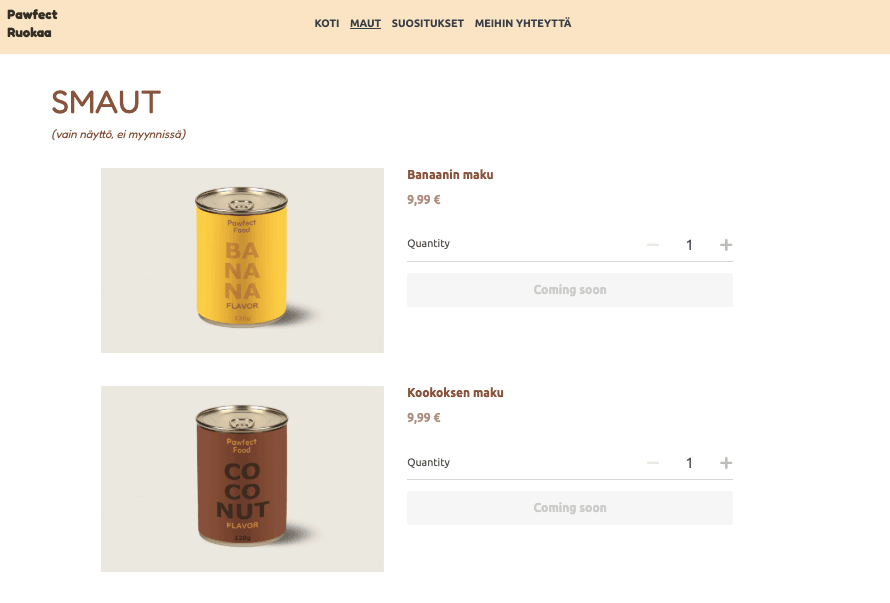Click Coming soon button under Banaanin maku
The height and width of the screenshot is (603, 890).
570,290
